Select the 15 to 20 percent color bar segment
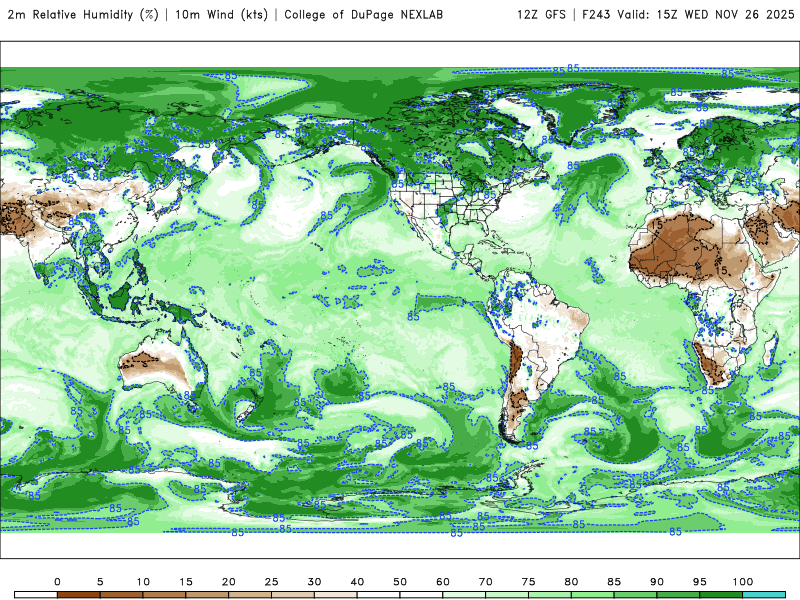This screenshot has width=800, height=600. tap(207, 595)
